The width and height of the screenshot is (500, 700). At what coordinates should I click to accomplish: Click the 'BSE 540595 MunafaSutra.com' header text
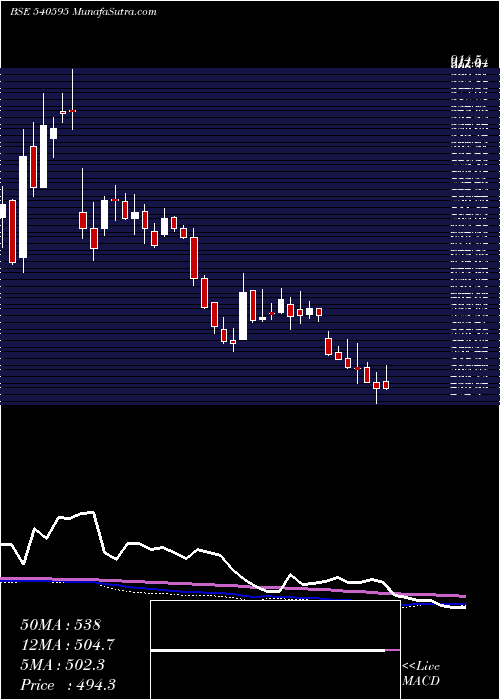tap(83, 12)
